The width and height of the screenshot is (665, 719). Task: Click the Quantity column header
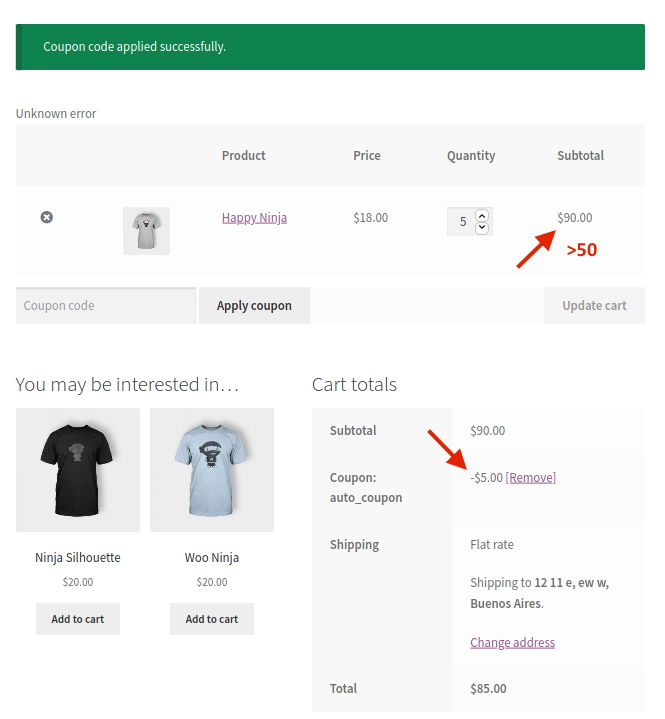(471, 156)
